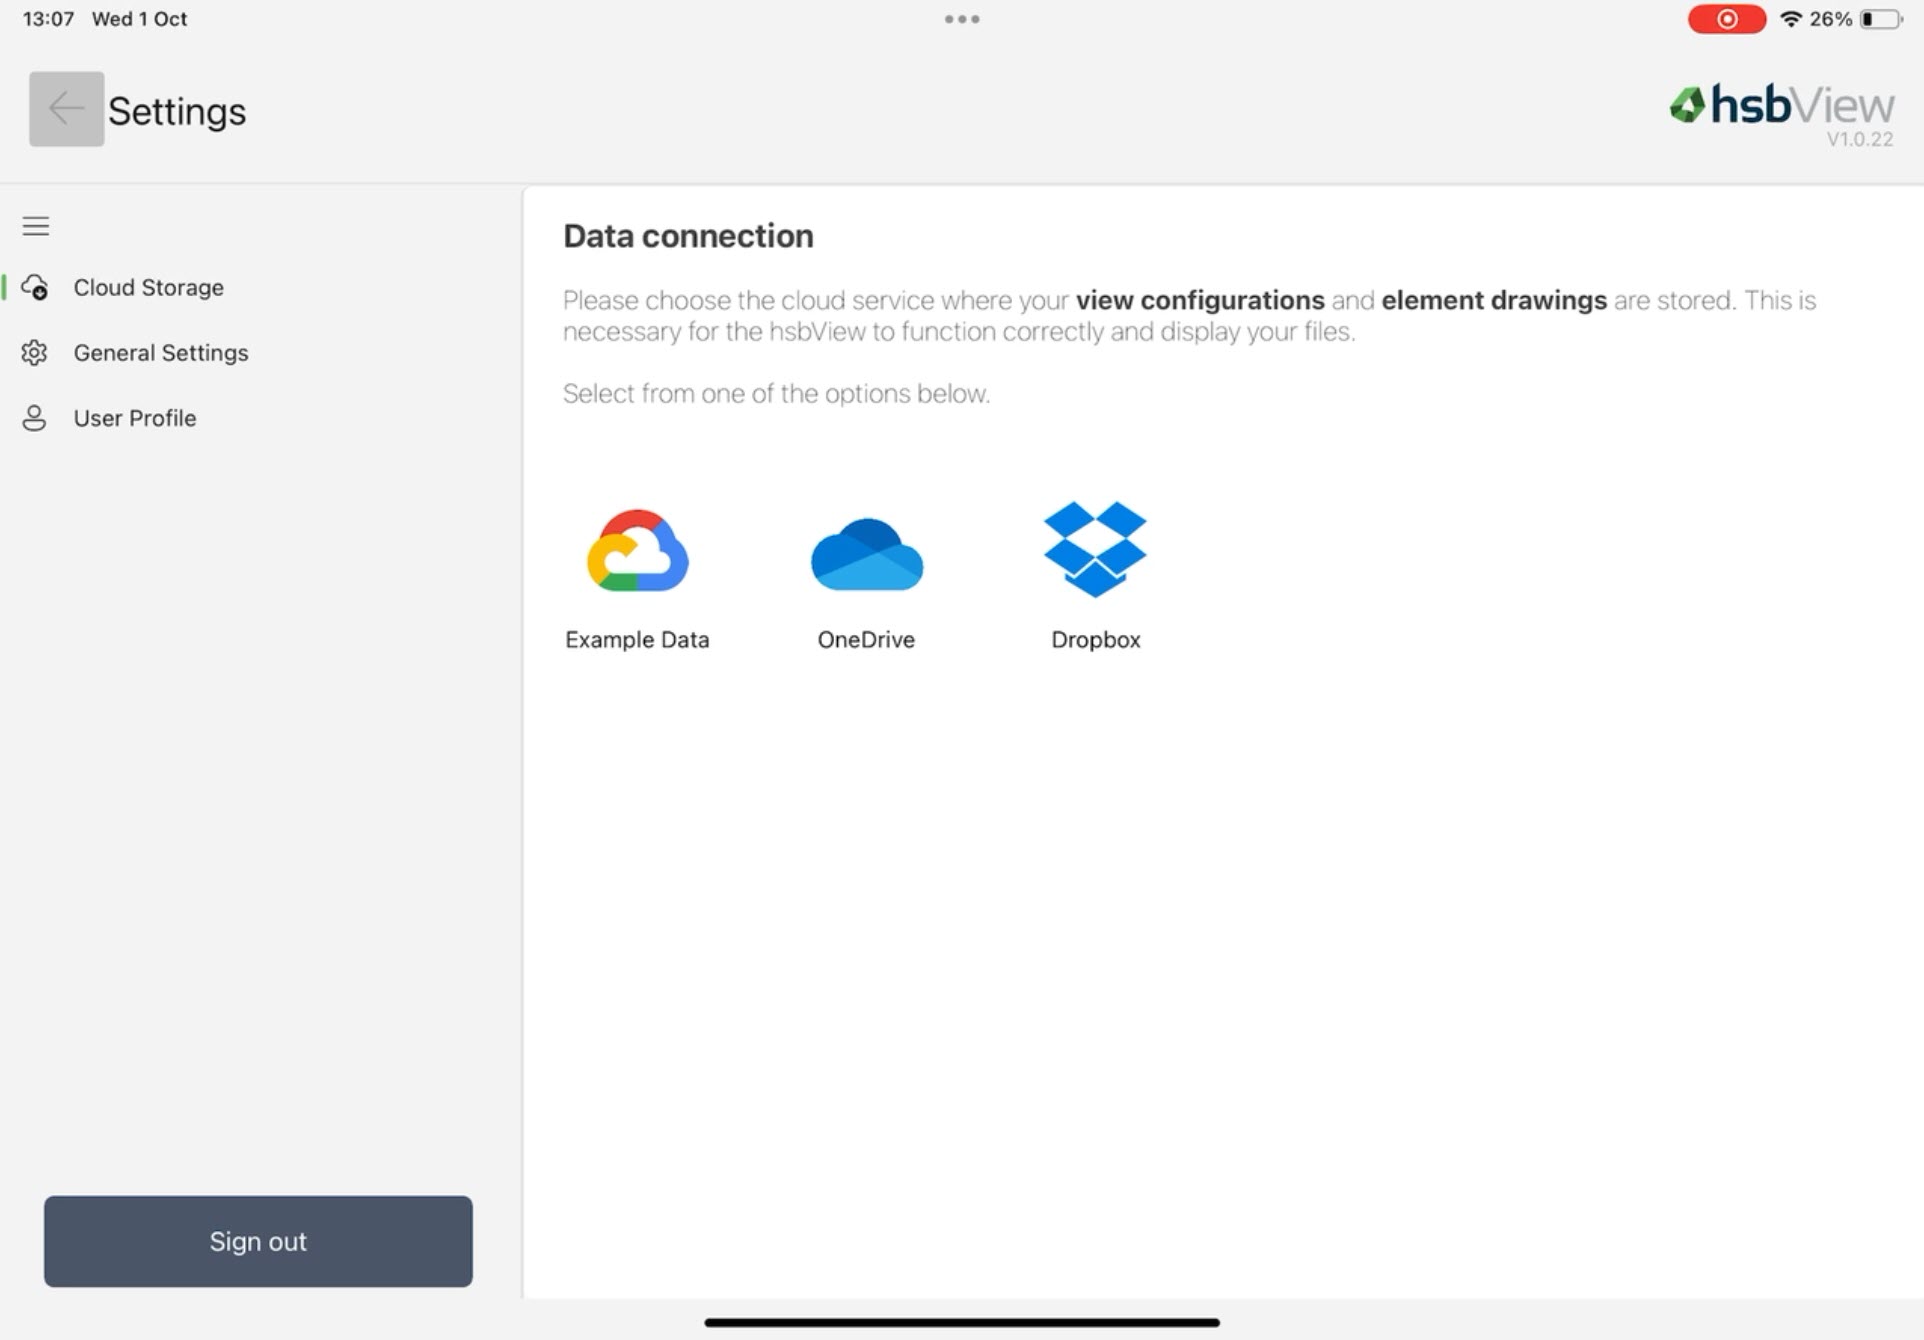Choose the OneDrive cloud icon

coord(866,555)
